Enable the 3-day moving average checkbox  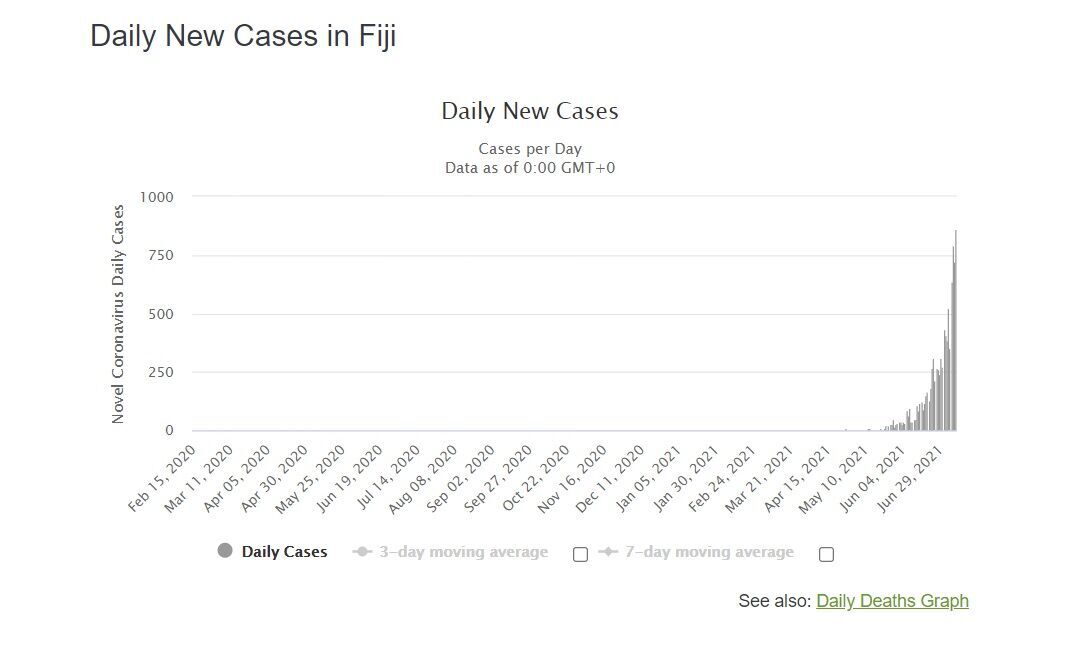(x=580, y=554)
